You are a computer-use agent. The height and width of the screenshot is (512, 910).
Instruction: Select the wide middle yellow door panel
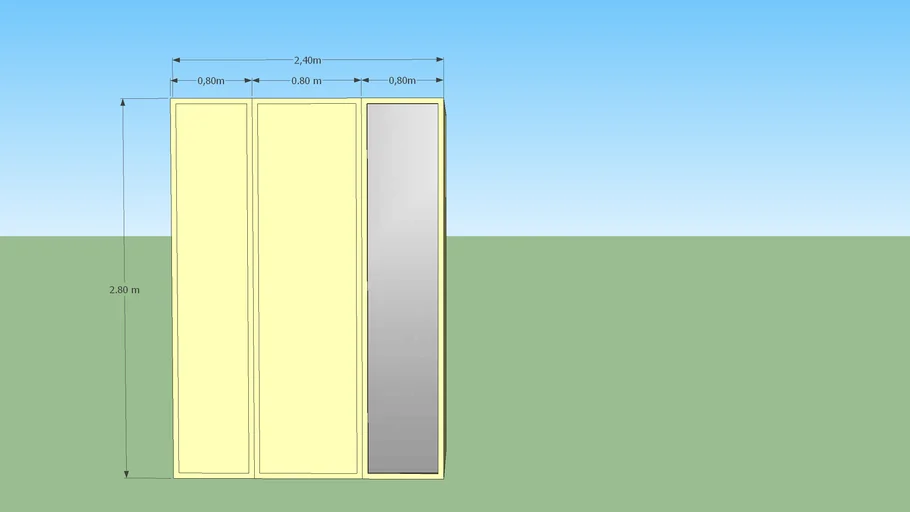point(307,288)
